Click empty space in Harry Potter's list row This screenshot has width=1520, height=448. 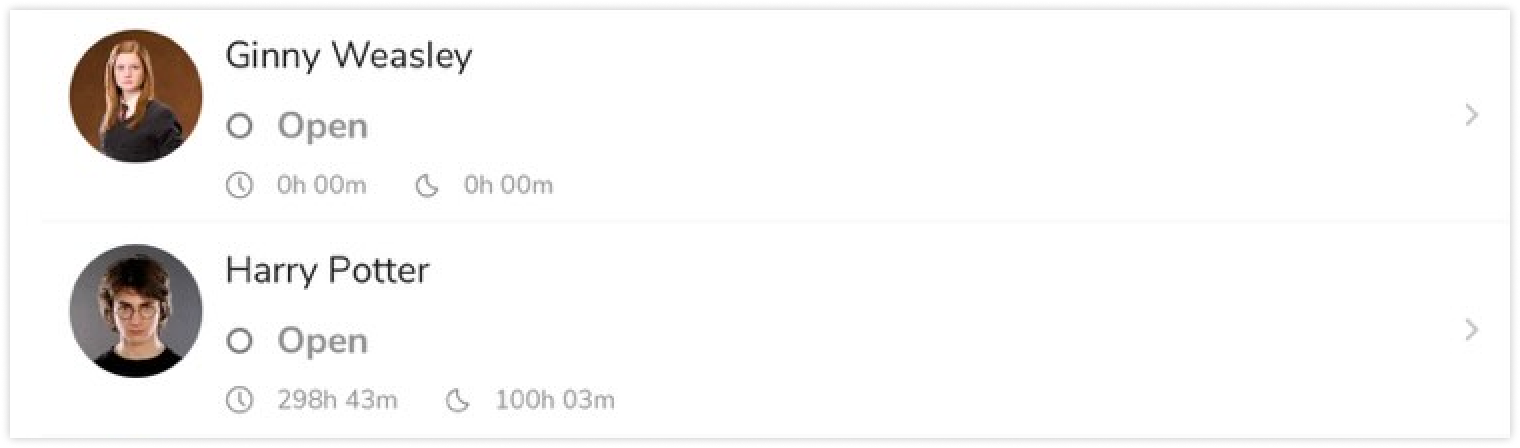[950, 330]
